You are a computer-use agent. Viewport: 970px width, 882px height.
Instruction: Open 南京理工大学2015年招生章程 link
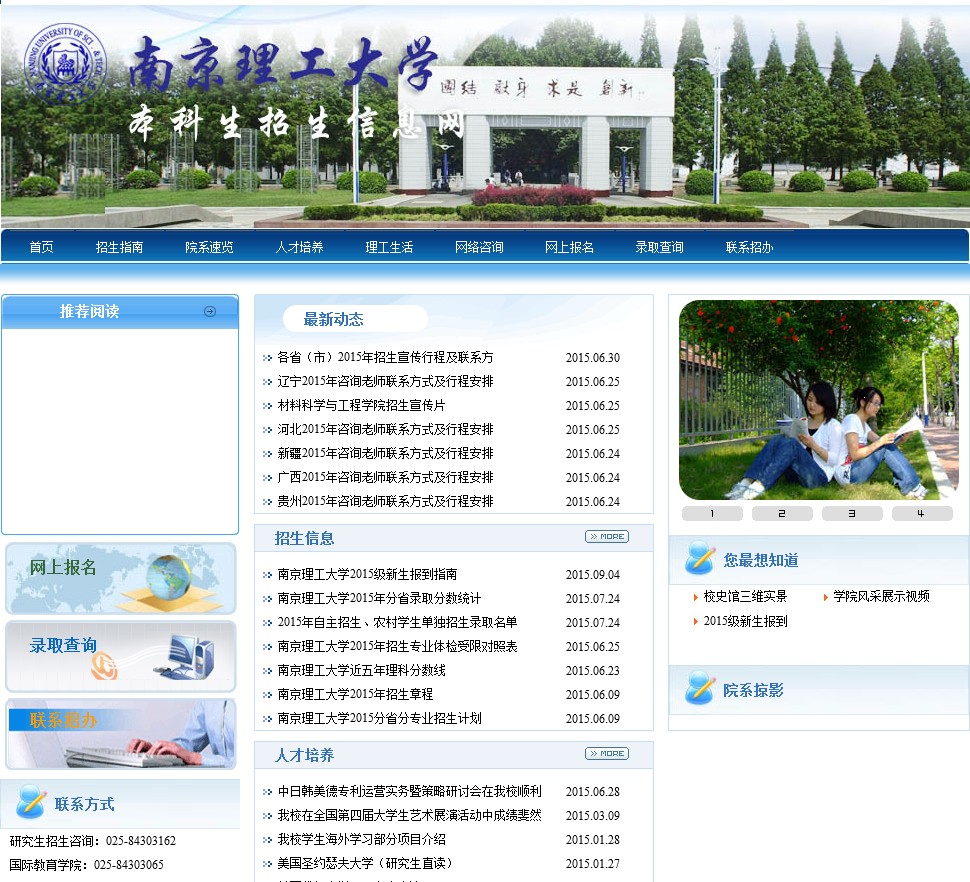click(x=355, y=695)
